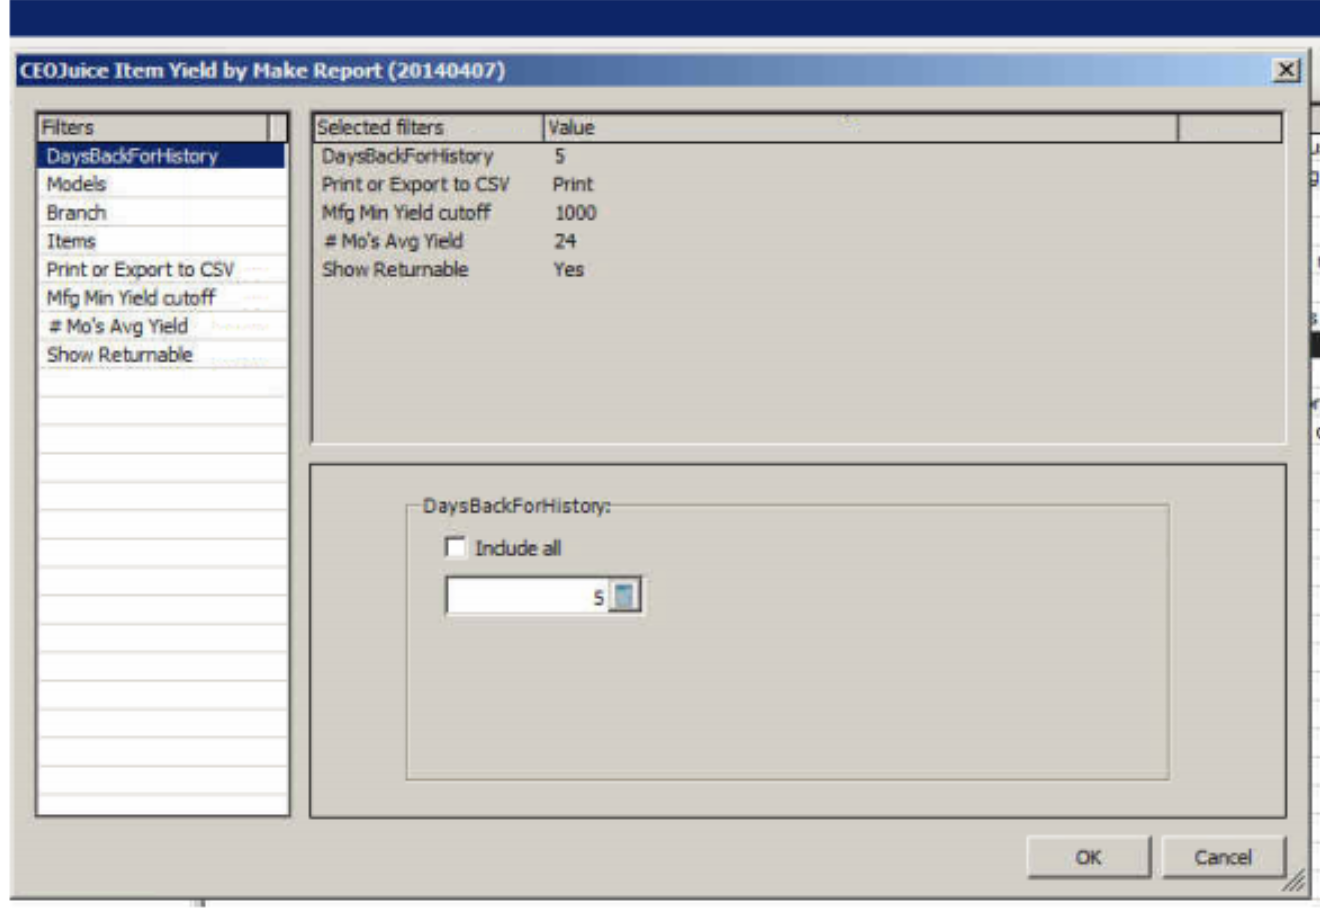Enable the Include all checkbox
This screenshot has height=915, width=1320.
tap(456, 547)
